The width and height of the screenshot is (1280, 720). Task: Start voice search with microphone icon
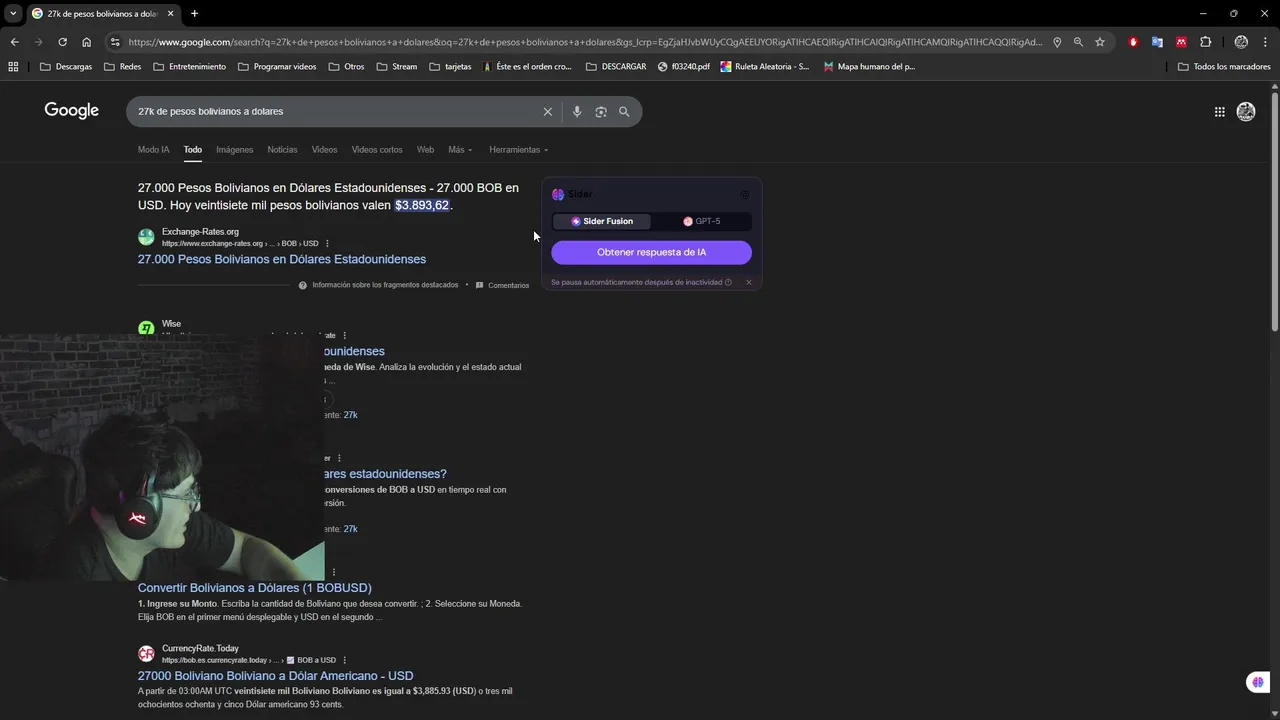[x=577, y=112]
